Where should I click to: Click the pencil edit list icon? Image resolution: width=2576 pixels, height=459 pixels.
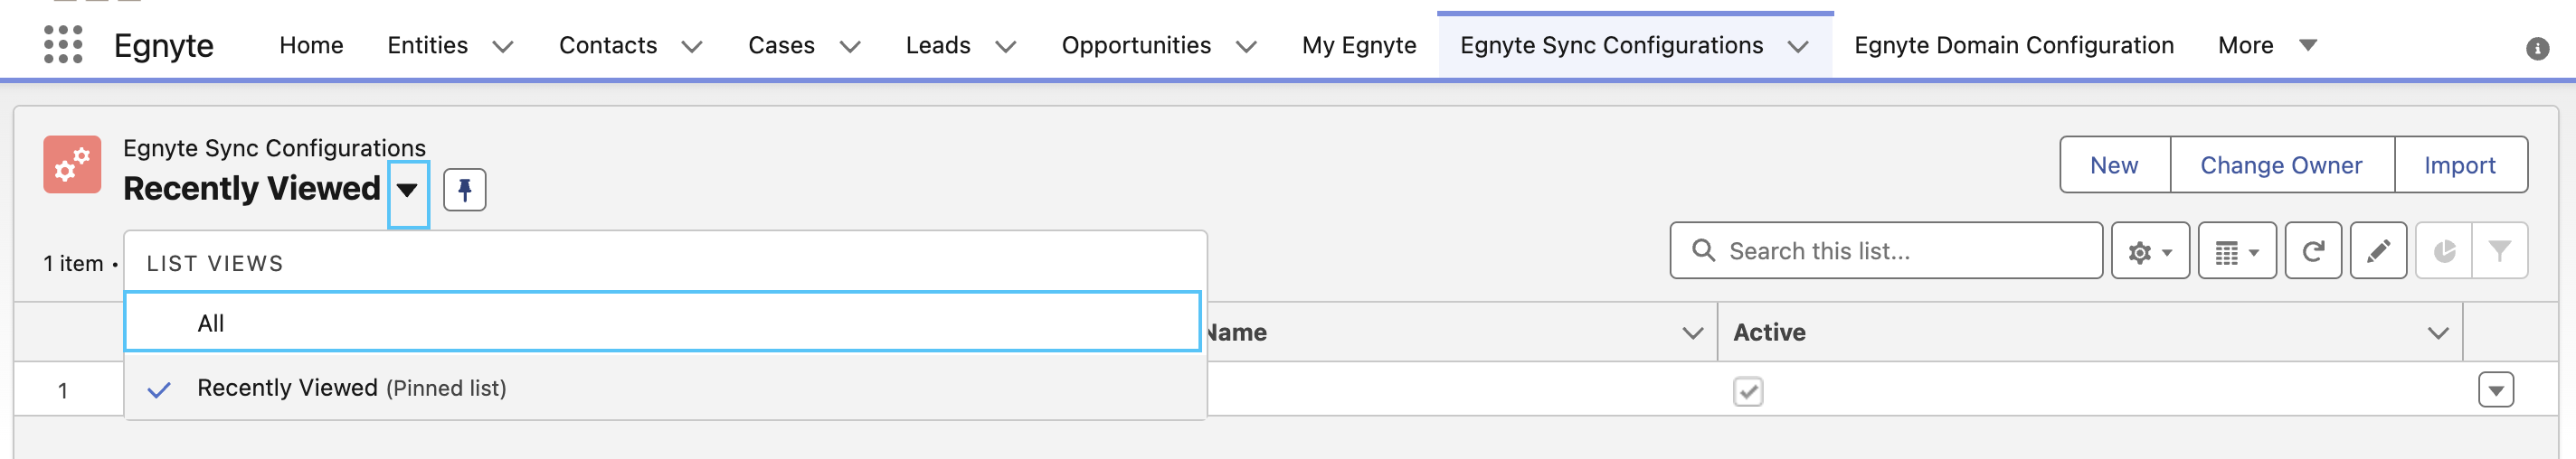pyautogui.click(x=2378, y=251)
